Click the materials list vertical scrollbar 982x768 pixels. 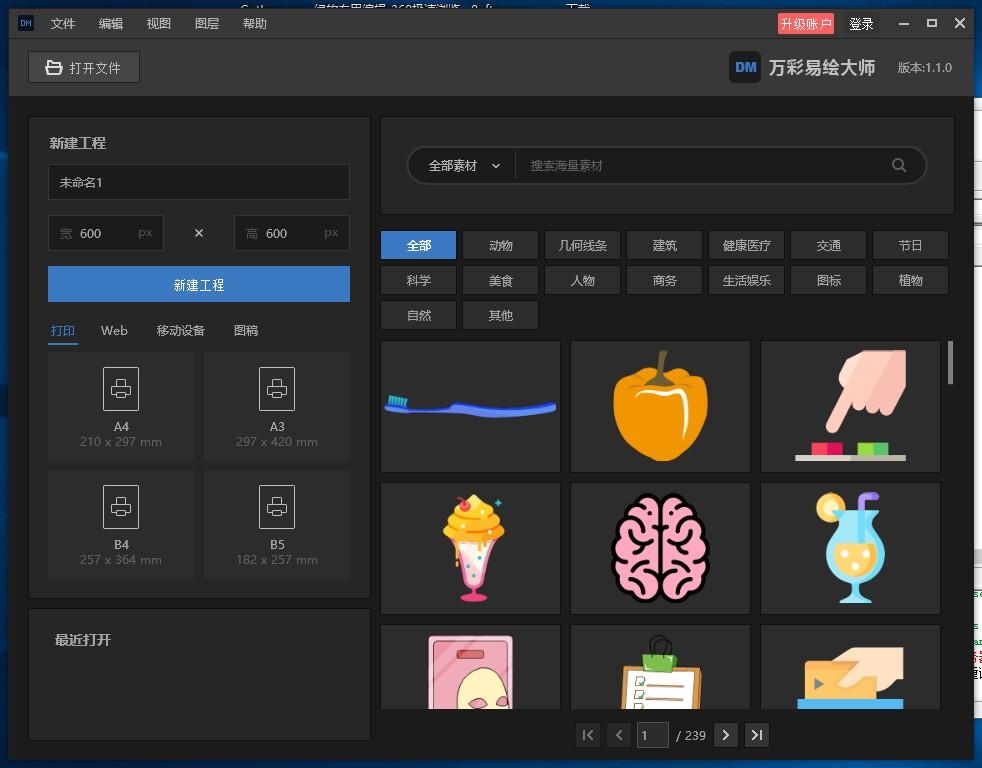click(950, 362)
